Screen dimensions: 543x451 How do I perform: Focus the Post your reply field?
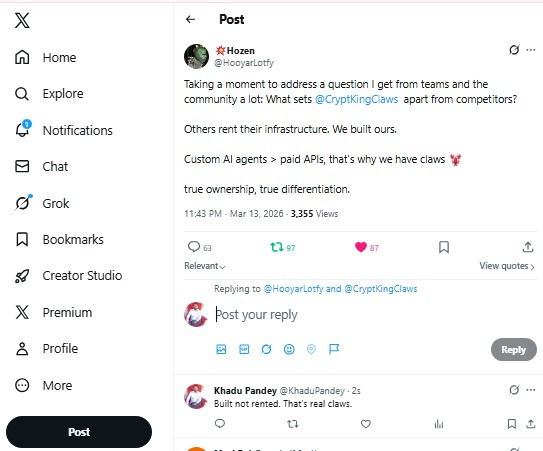346,315
